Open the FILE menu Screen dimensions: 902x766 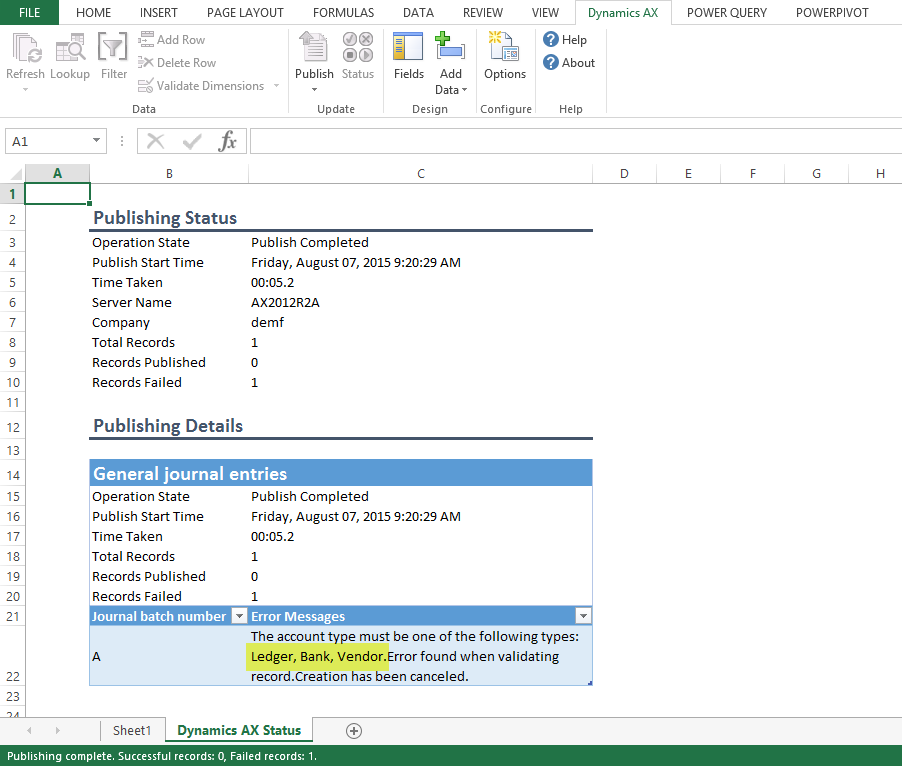[29, 13]
